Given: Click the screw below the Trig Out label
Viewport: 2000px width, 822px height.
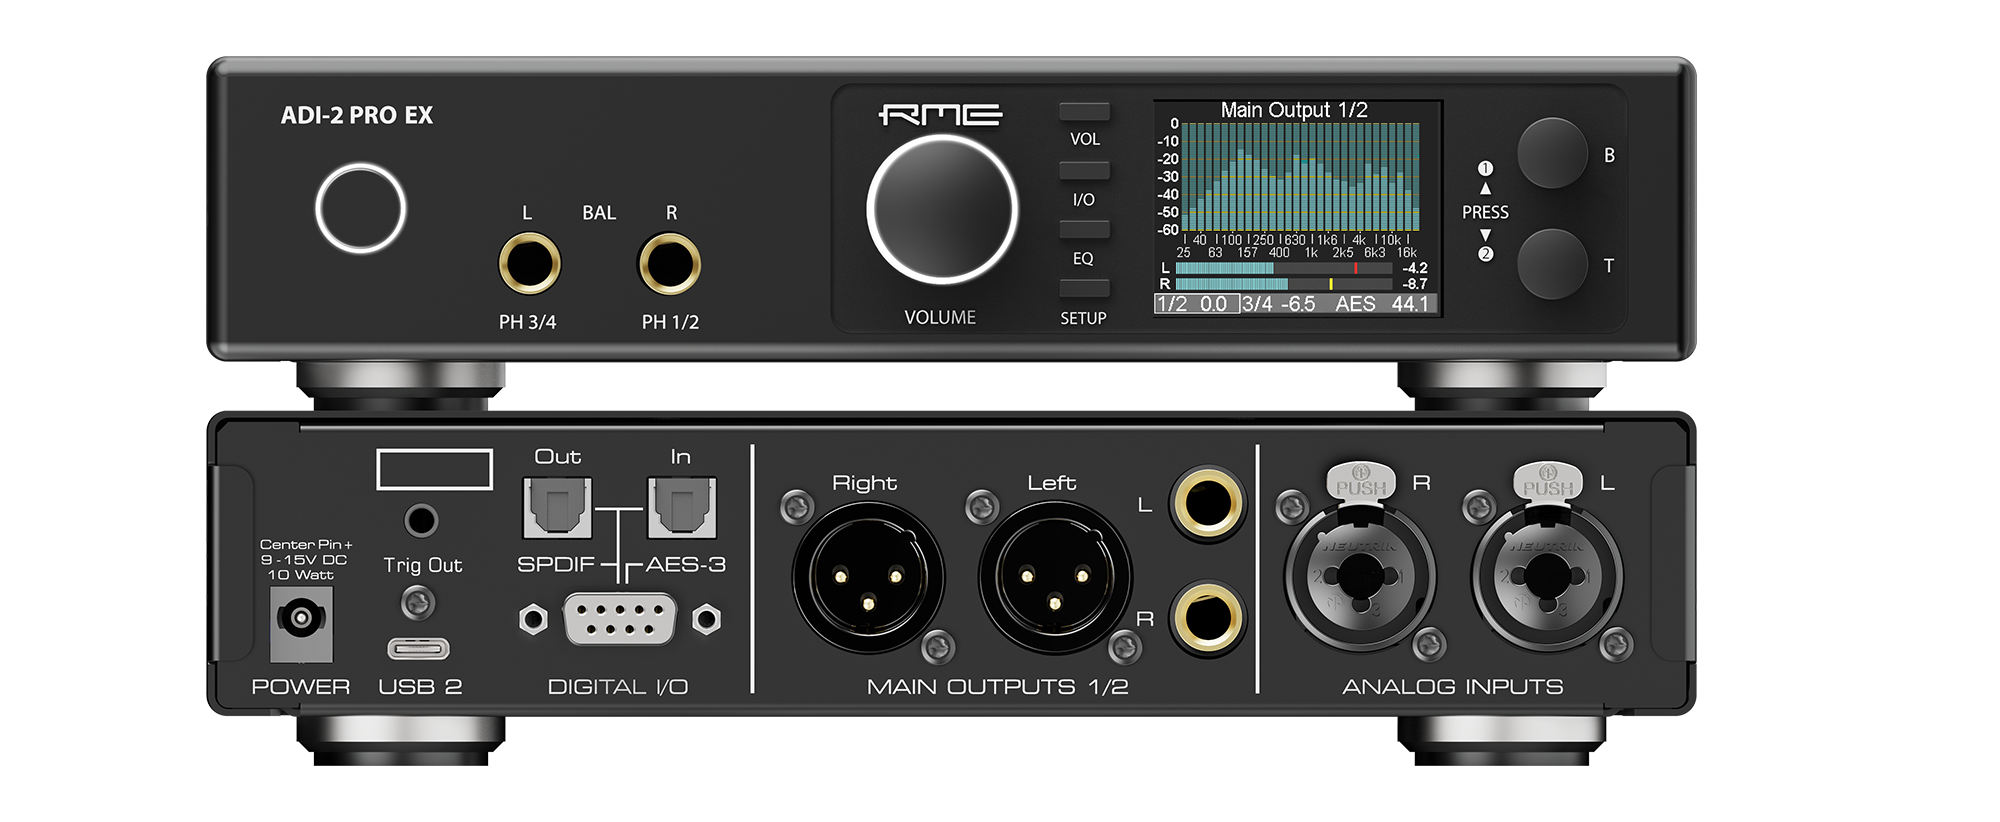Looking at the screenshot, I should [x=418, y=602].
